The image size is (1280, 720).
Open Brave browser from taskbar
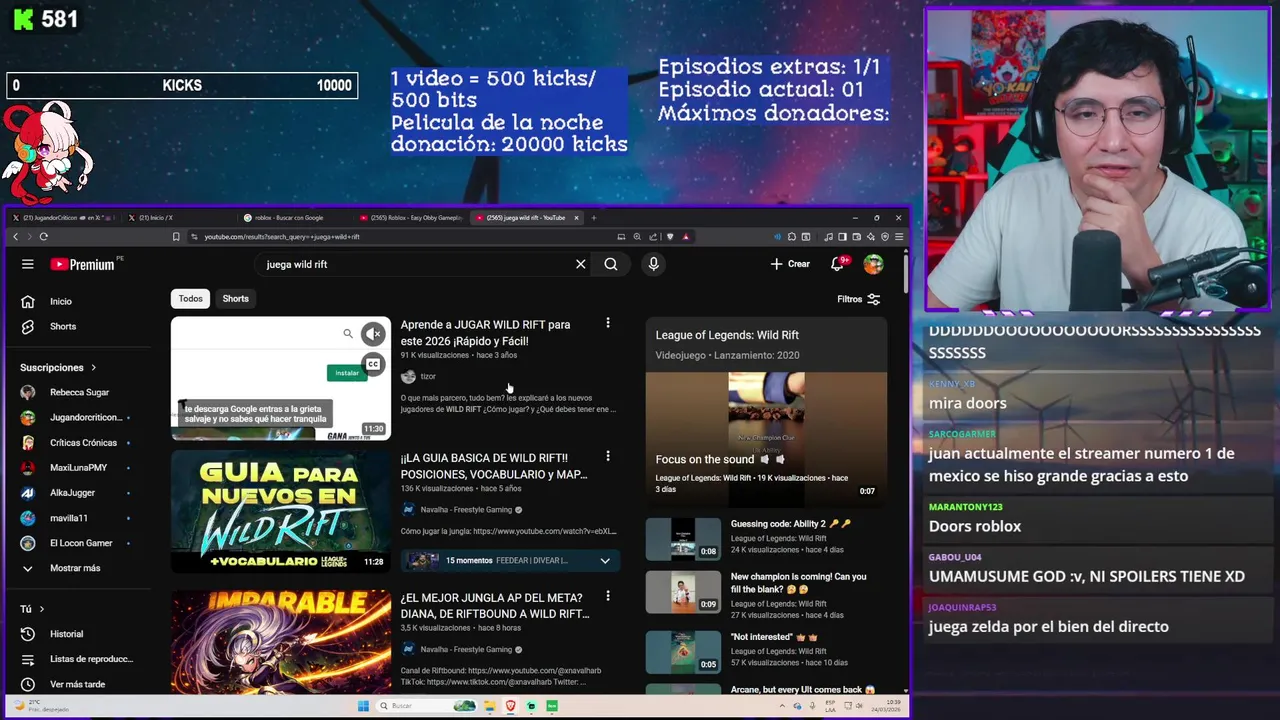(510, 706)
